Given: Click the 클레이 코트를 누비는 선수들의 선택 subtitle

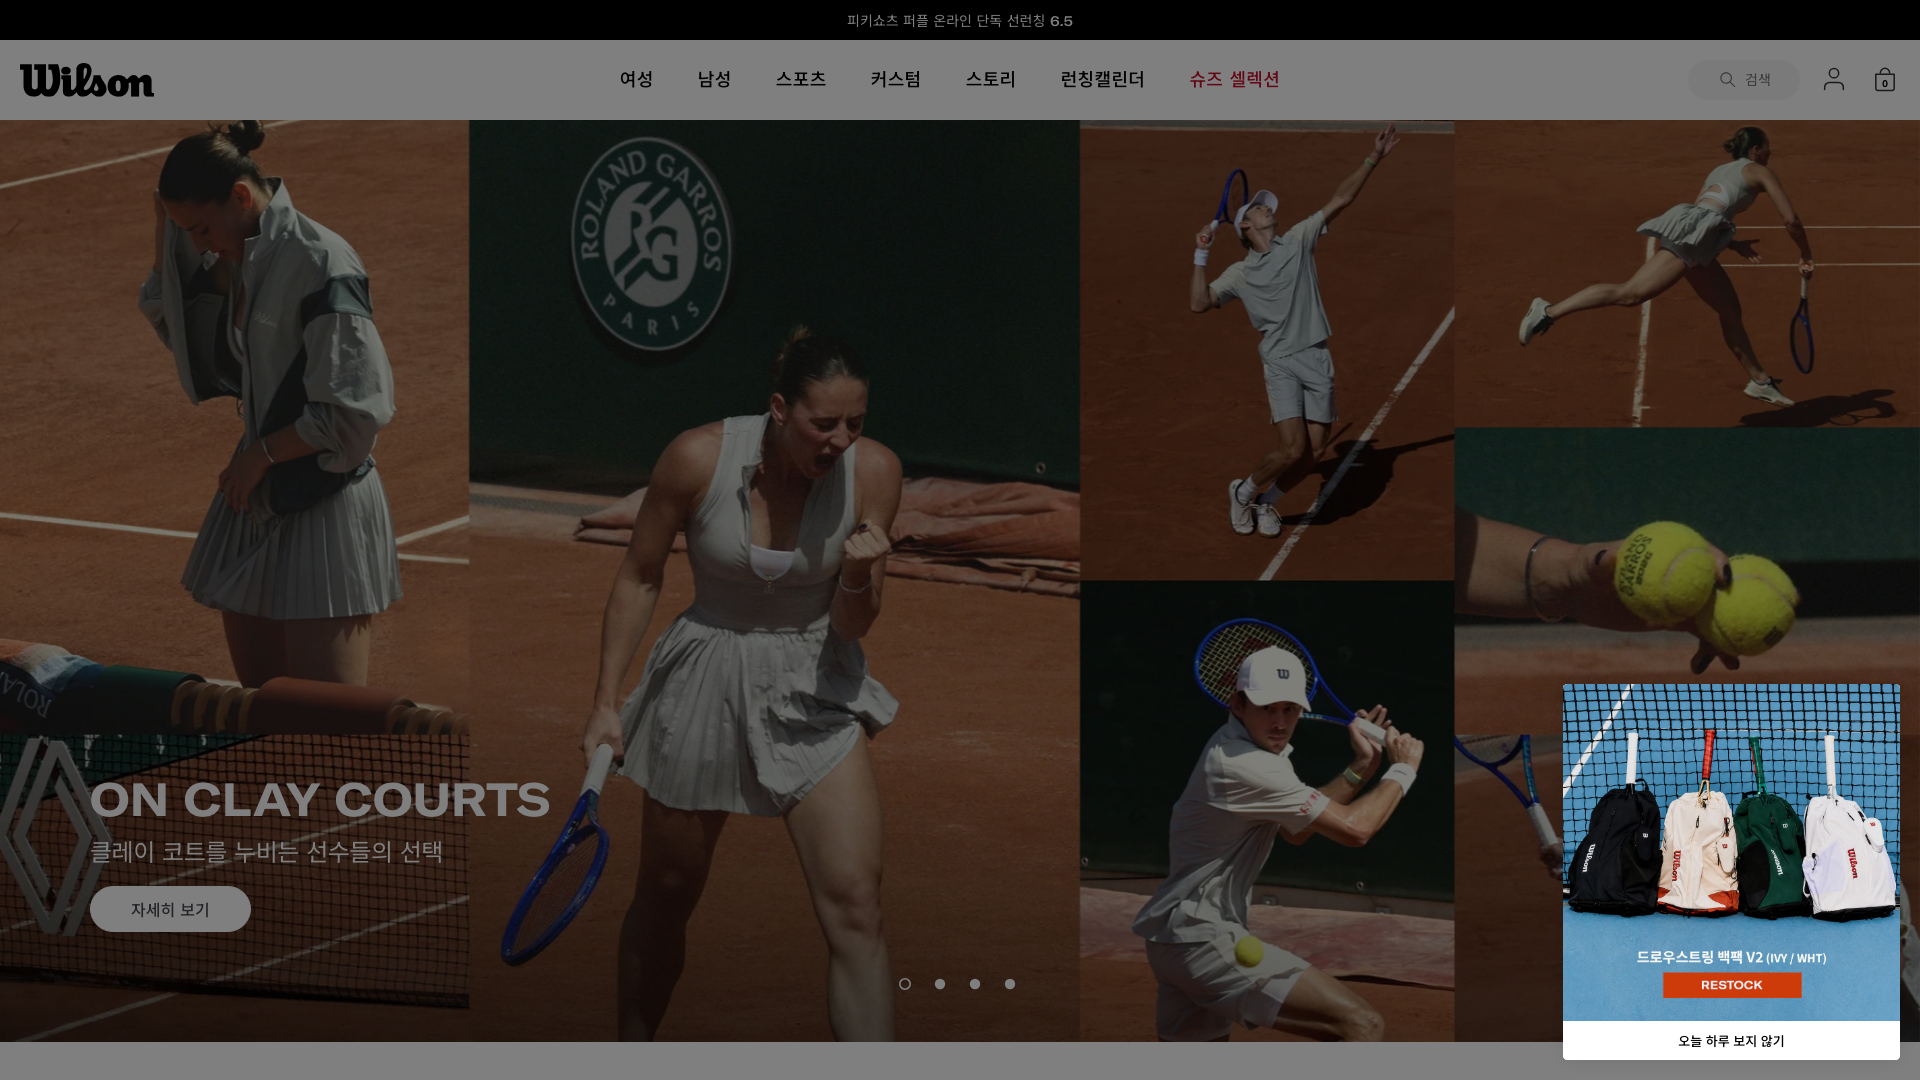Looking at the screenshot, I should (x=266, y=852).
